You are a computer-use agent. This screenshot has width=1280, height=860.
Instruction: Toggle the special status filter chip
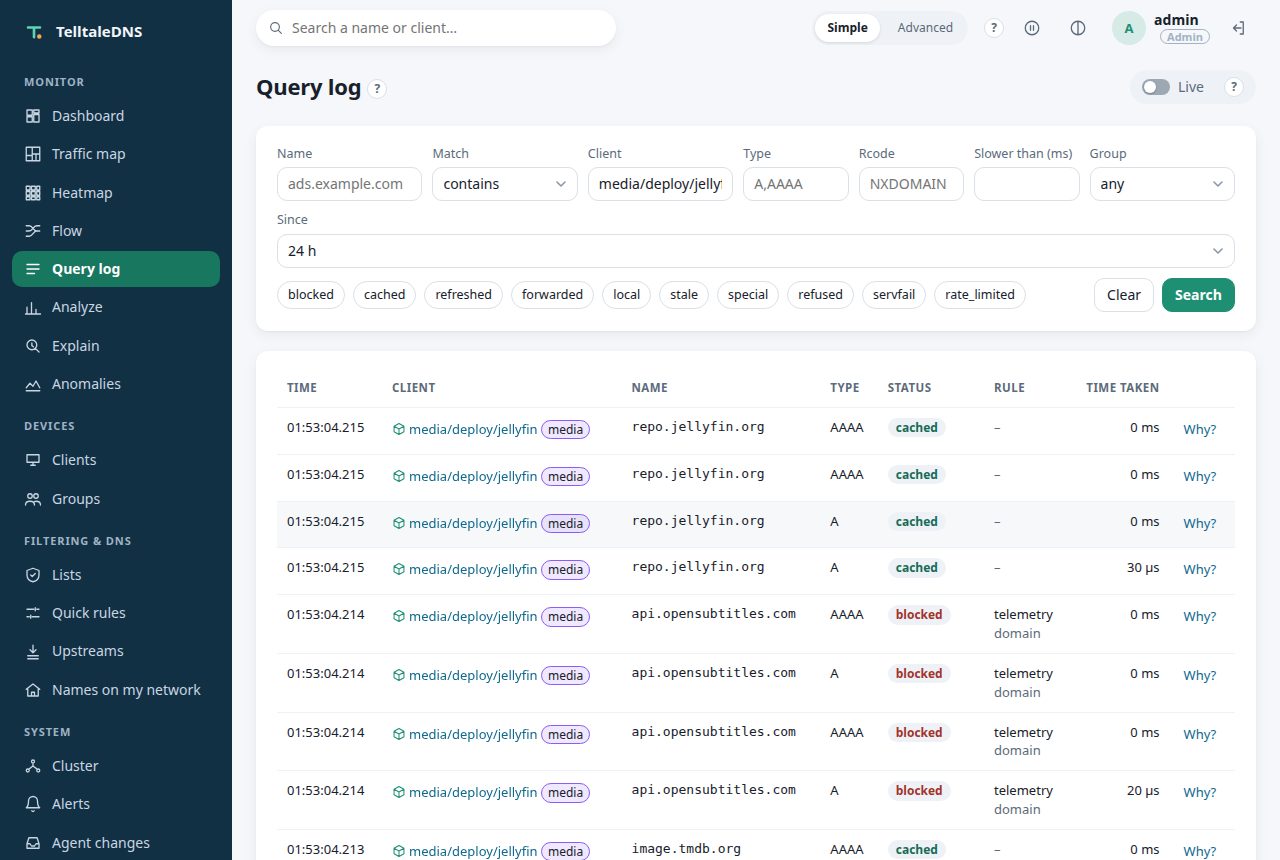[748, 295]
